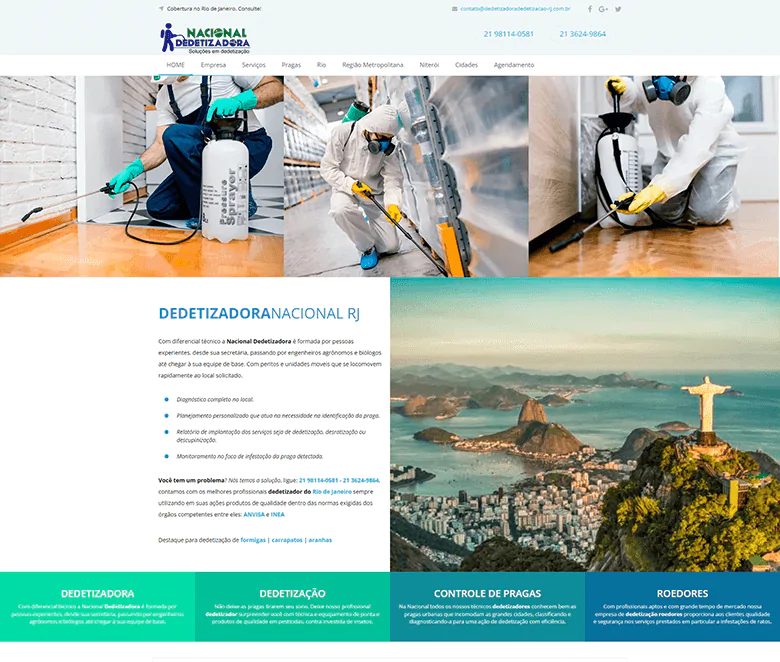This screenshot has height=662, width=780.
Task: Open the Região Metropolitana menu item
Action: coord(373,65)
